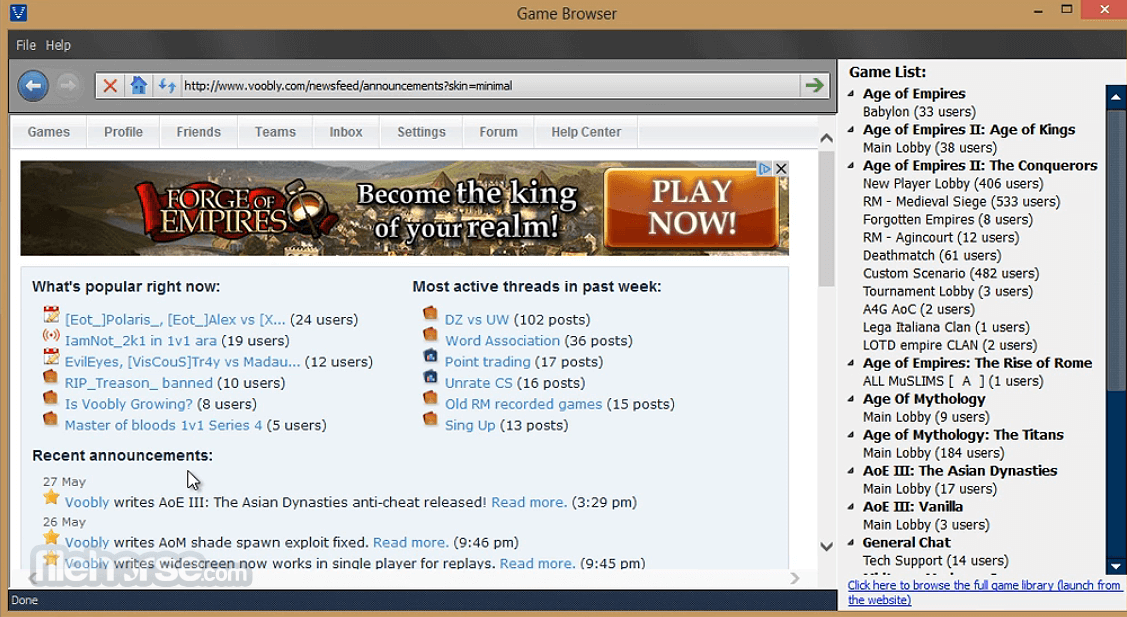Click star icon by Asian Dynasties announcement
Image resolution: width=1127 pixels, height=617 pixels.
(x=51, y=497)
